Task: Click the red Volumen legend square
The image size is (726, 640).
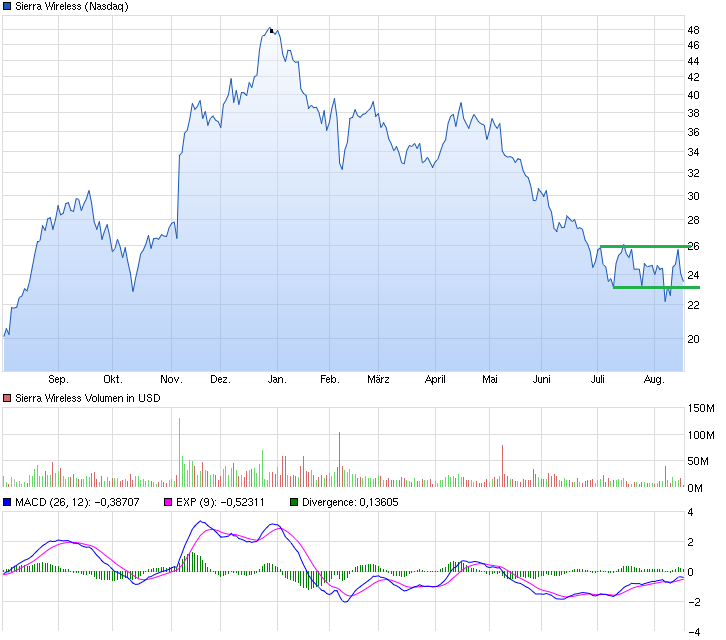Action: pyautogui.click(x=7, y=398)
